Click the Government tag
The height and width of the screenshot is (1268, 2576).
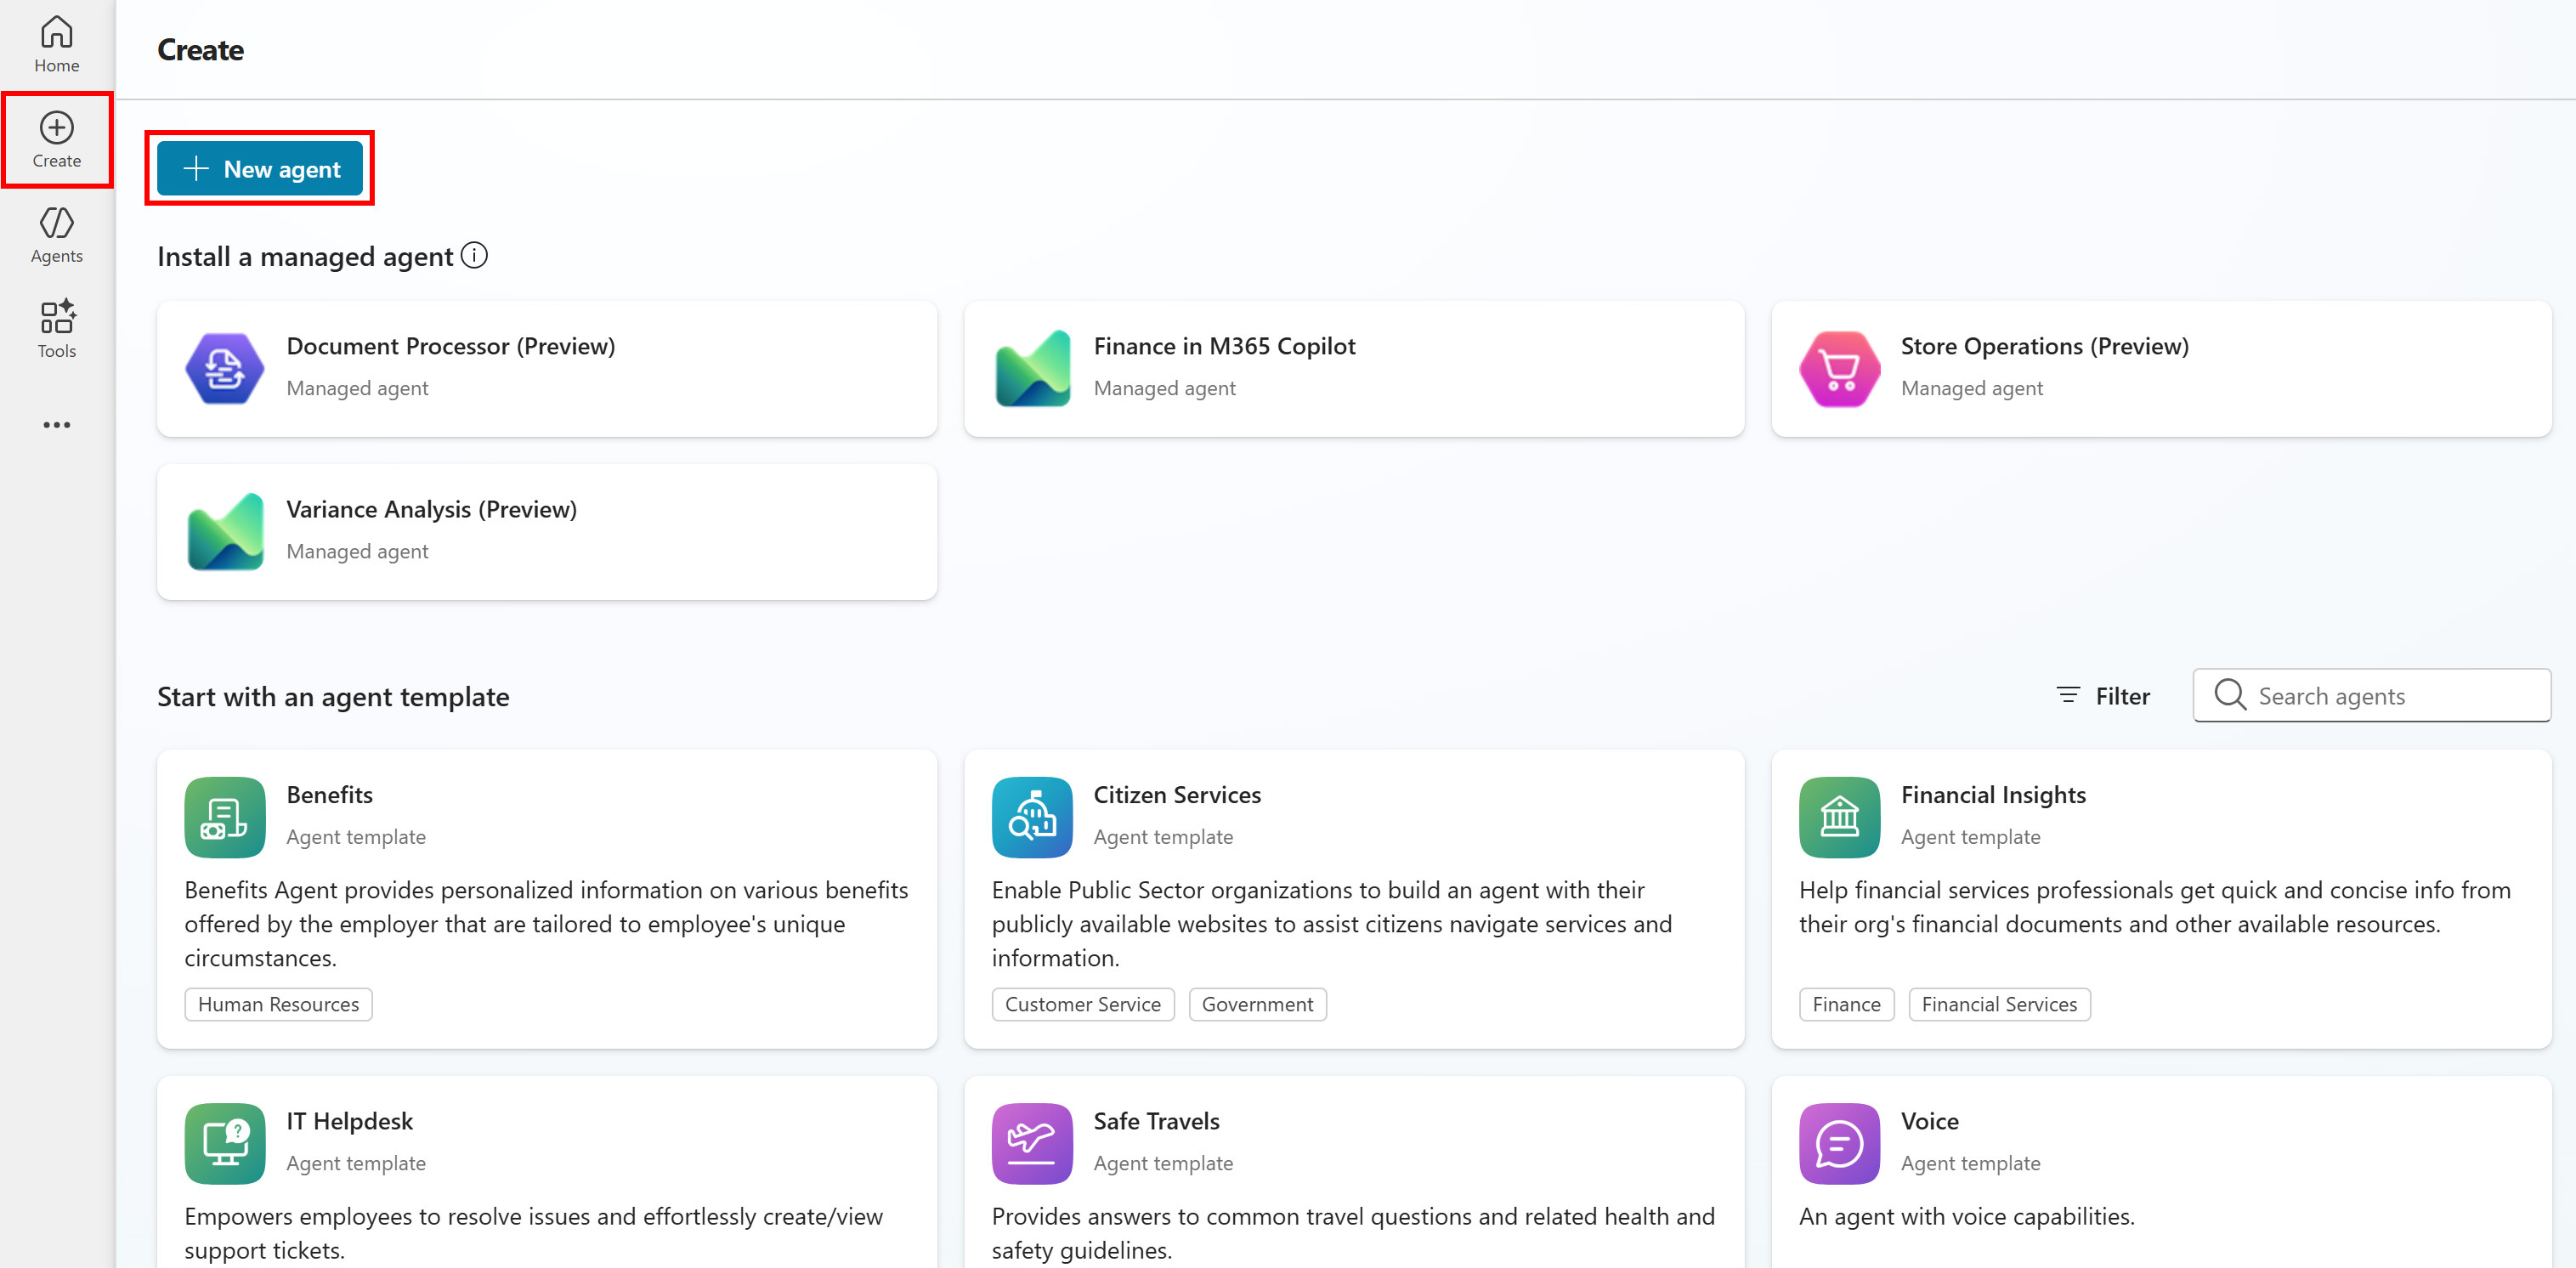(1257, 1004)
